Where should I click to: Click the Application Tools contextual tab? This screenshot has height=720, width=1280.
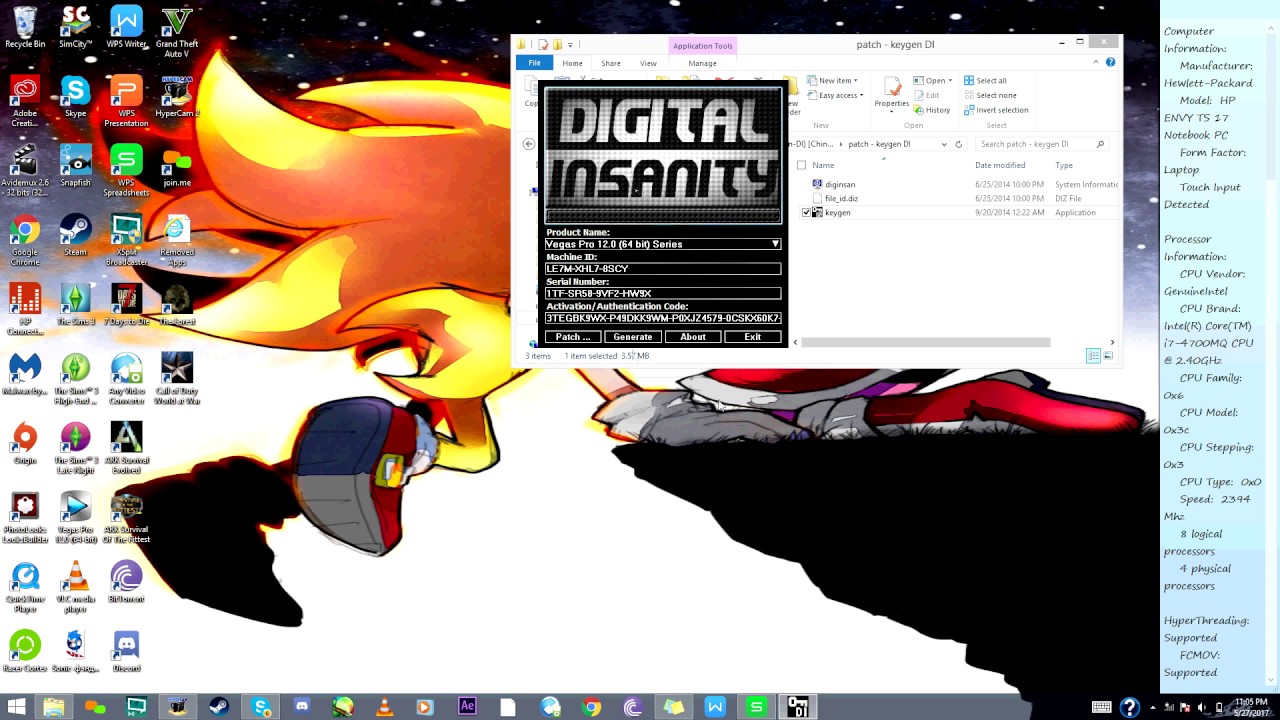(x=702, y=46)
